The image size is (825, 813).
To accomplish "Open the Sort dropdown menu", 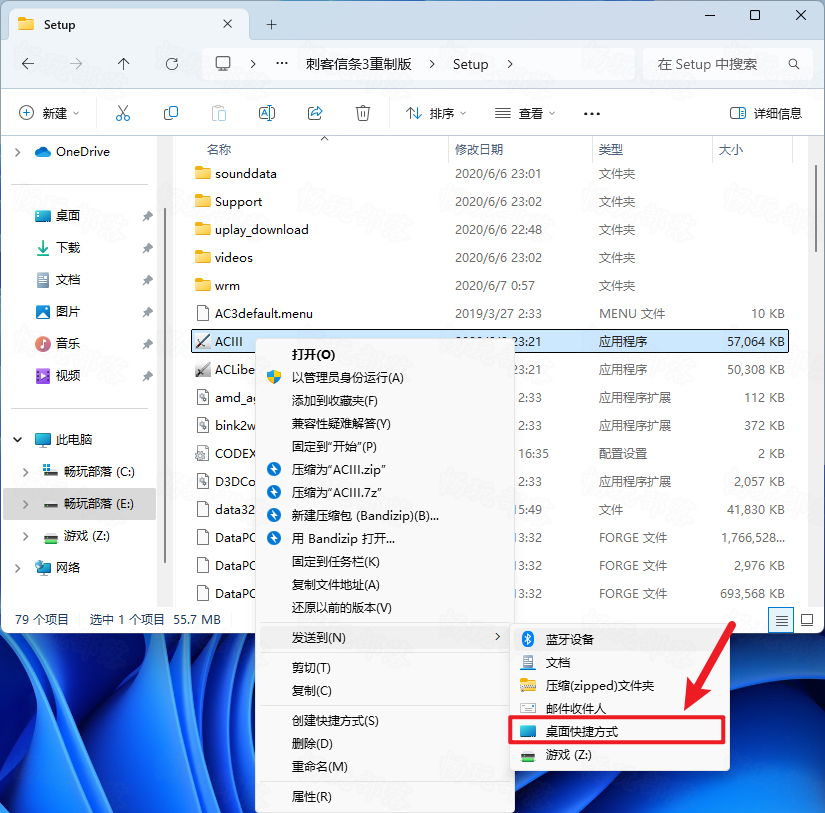I will tap(436, 114).
